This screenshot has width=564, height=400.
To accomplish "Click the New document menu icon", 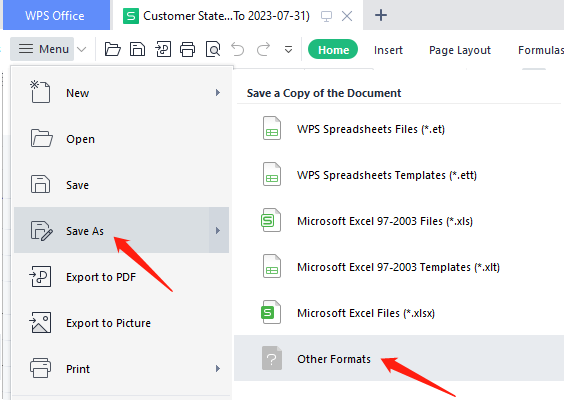I will (40, 92).
